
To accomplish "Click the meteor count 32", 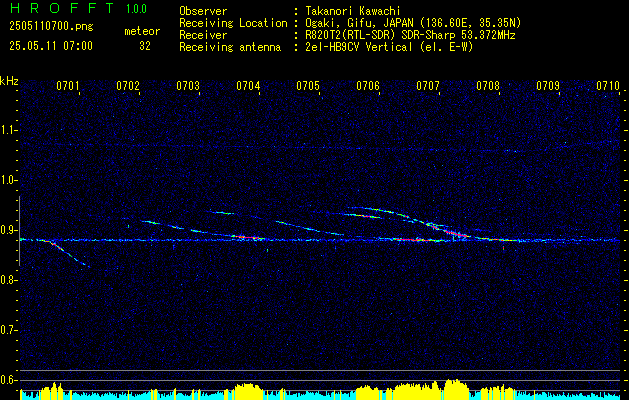I will coord(145,46).
